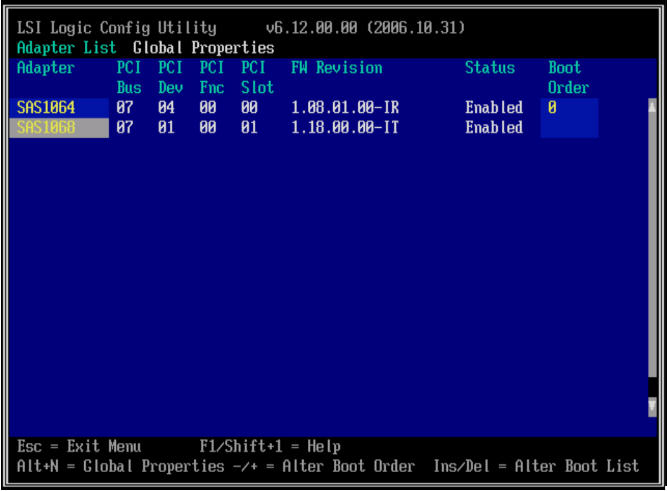The image size is (667, 491).
Task: Click version text v6.12.00.00 (2006.10.31)
Action: point(365,28)
